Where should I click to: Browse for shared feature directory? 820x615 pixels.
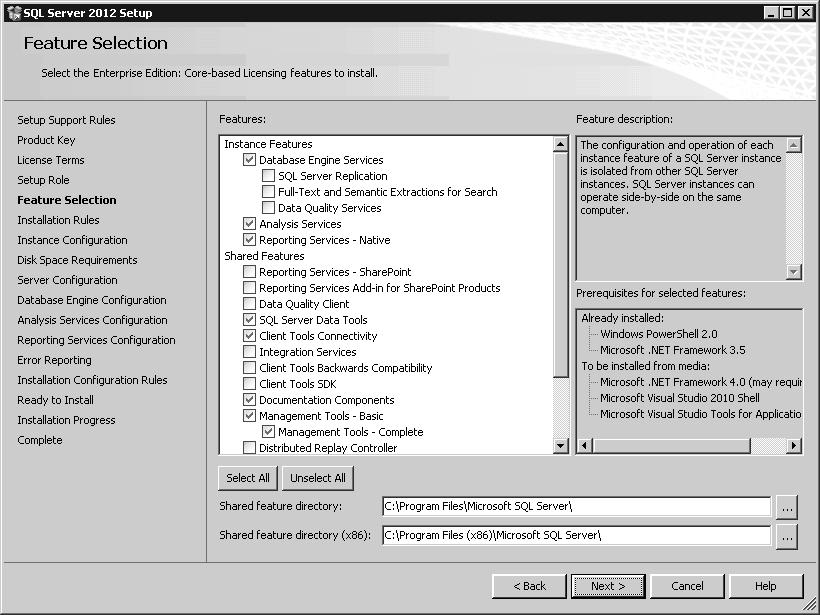(787, 507)
